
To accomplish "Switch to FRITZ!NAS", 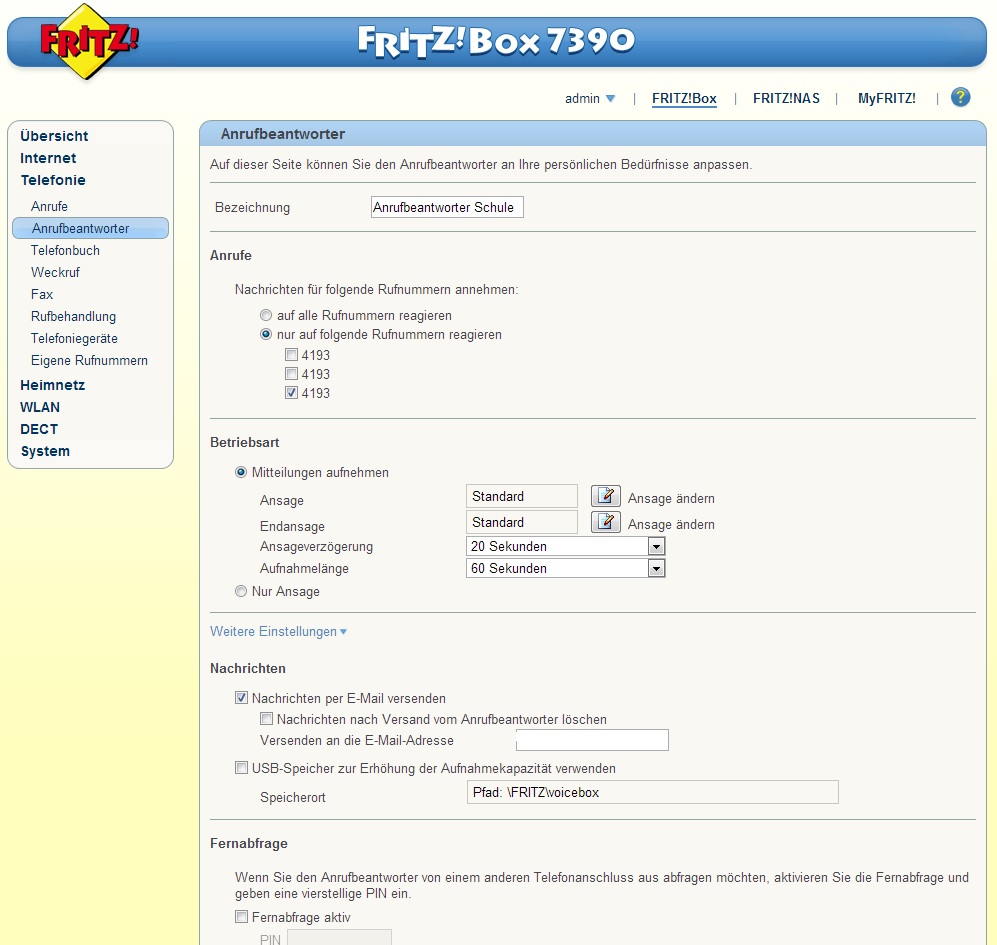I will tap(787, 99).
